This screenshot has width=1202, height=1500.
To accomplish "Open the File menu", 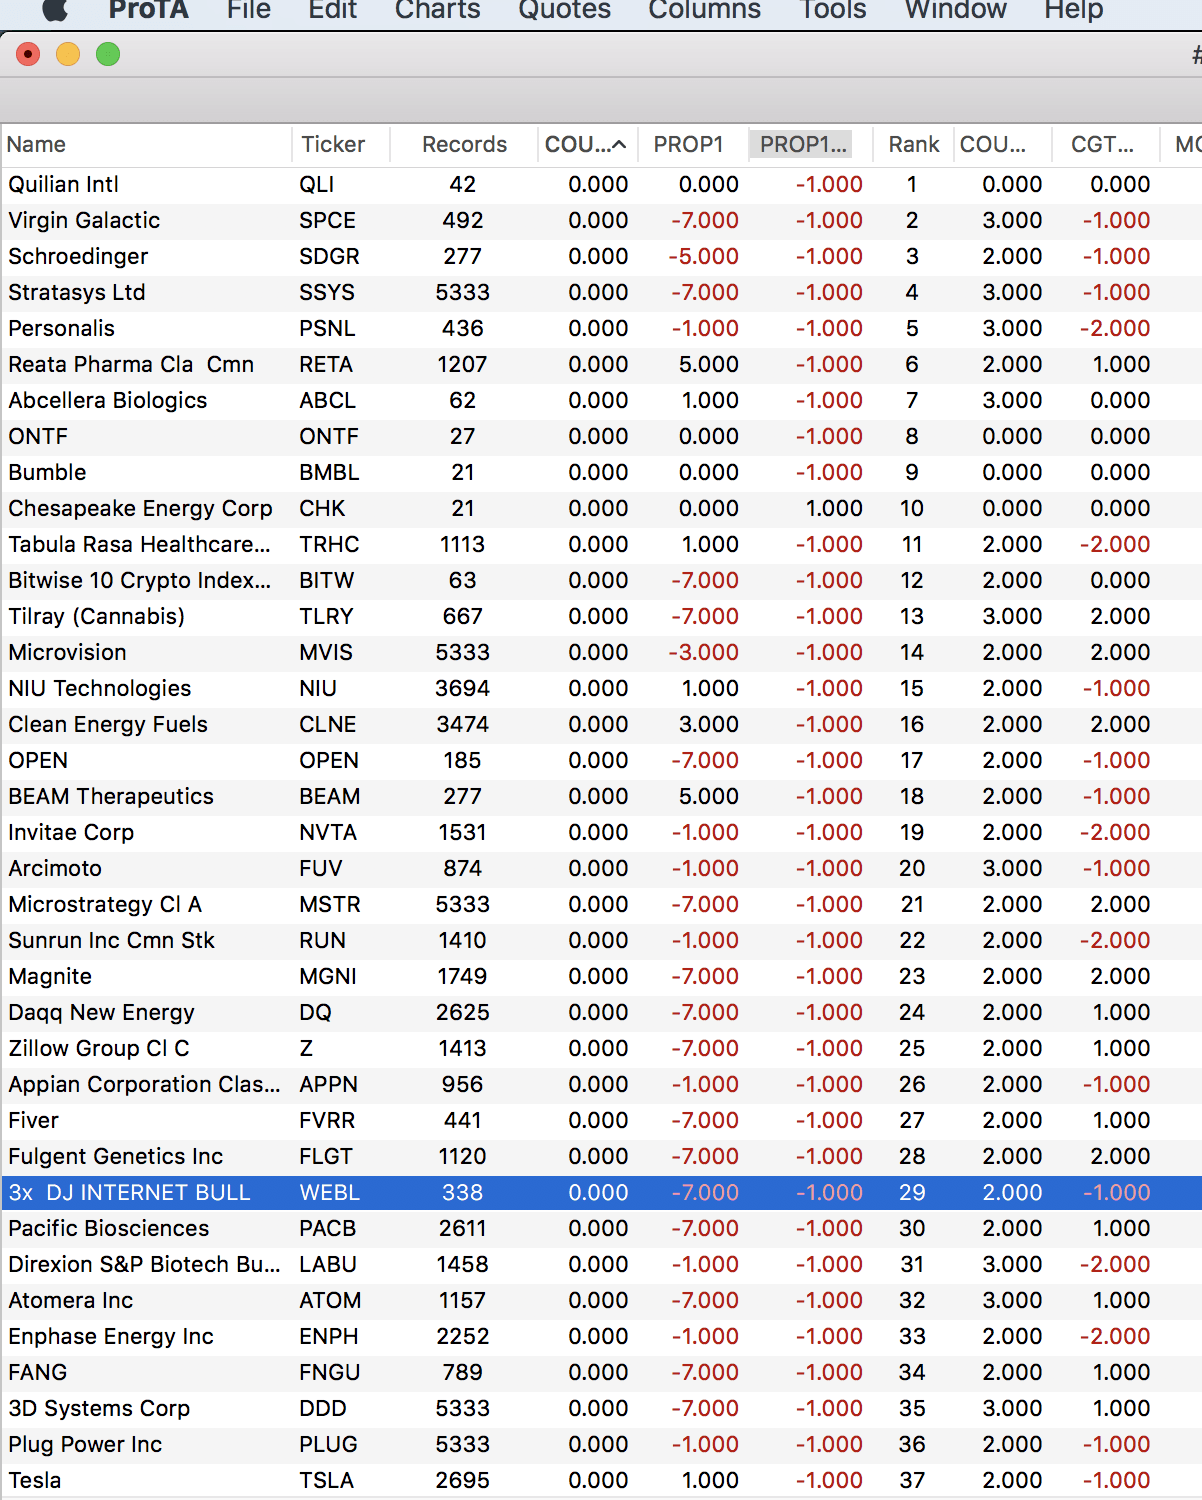I will (x=249, y=10).
